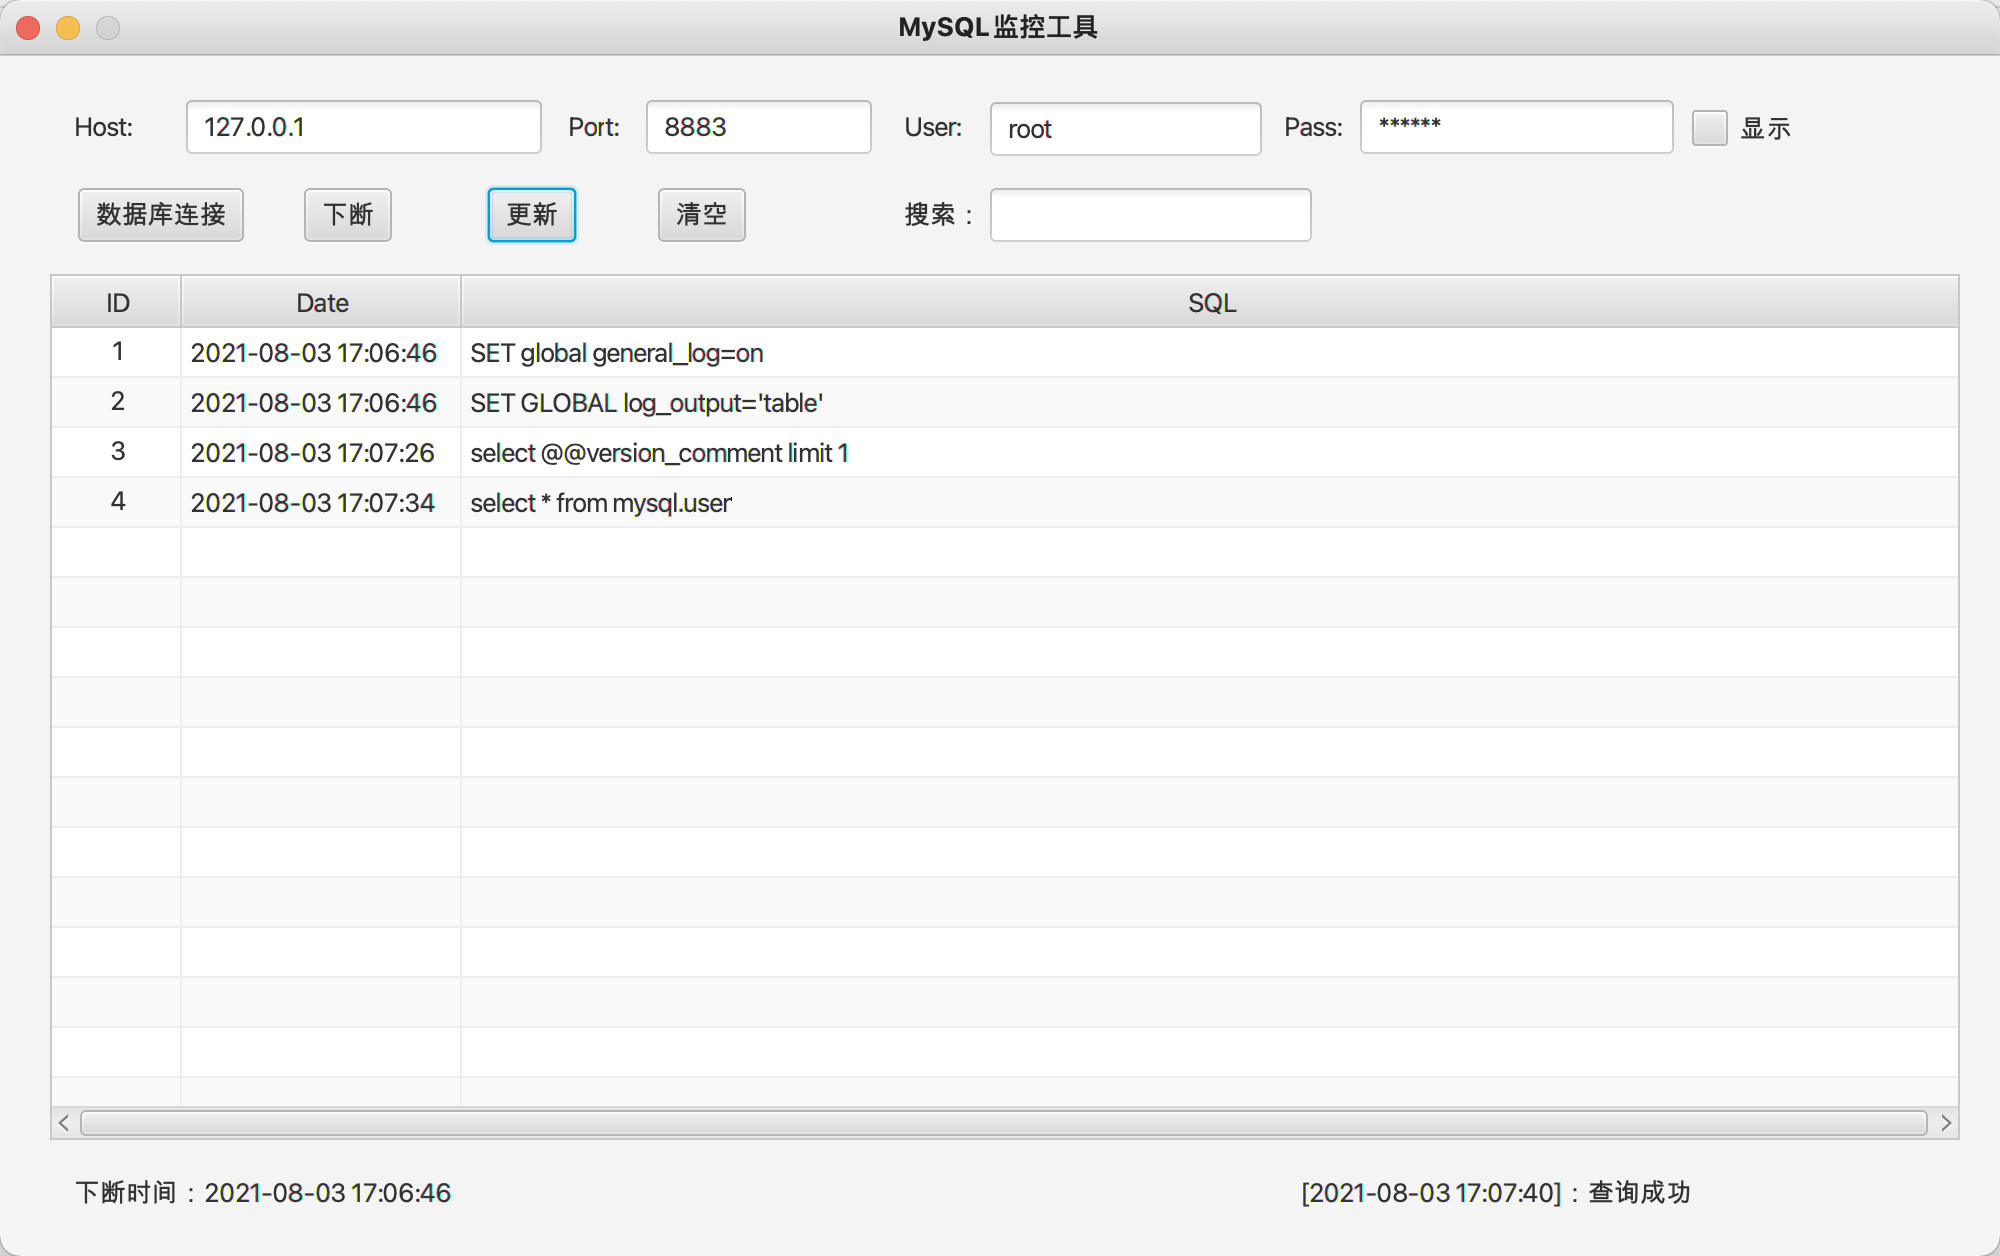Click the Date column header
The width and height of the screenshot is (2000, 1256).
point(321,303)
